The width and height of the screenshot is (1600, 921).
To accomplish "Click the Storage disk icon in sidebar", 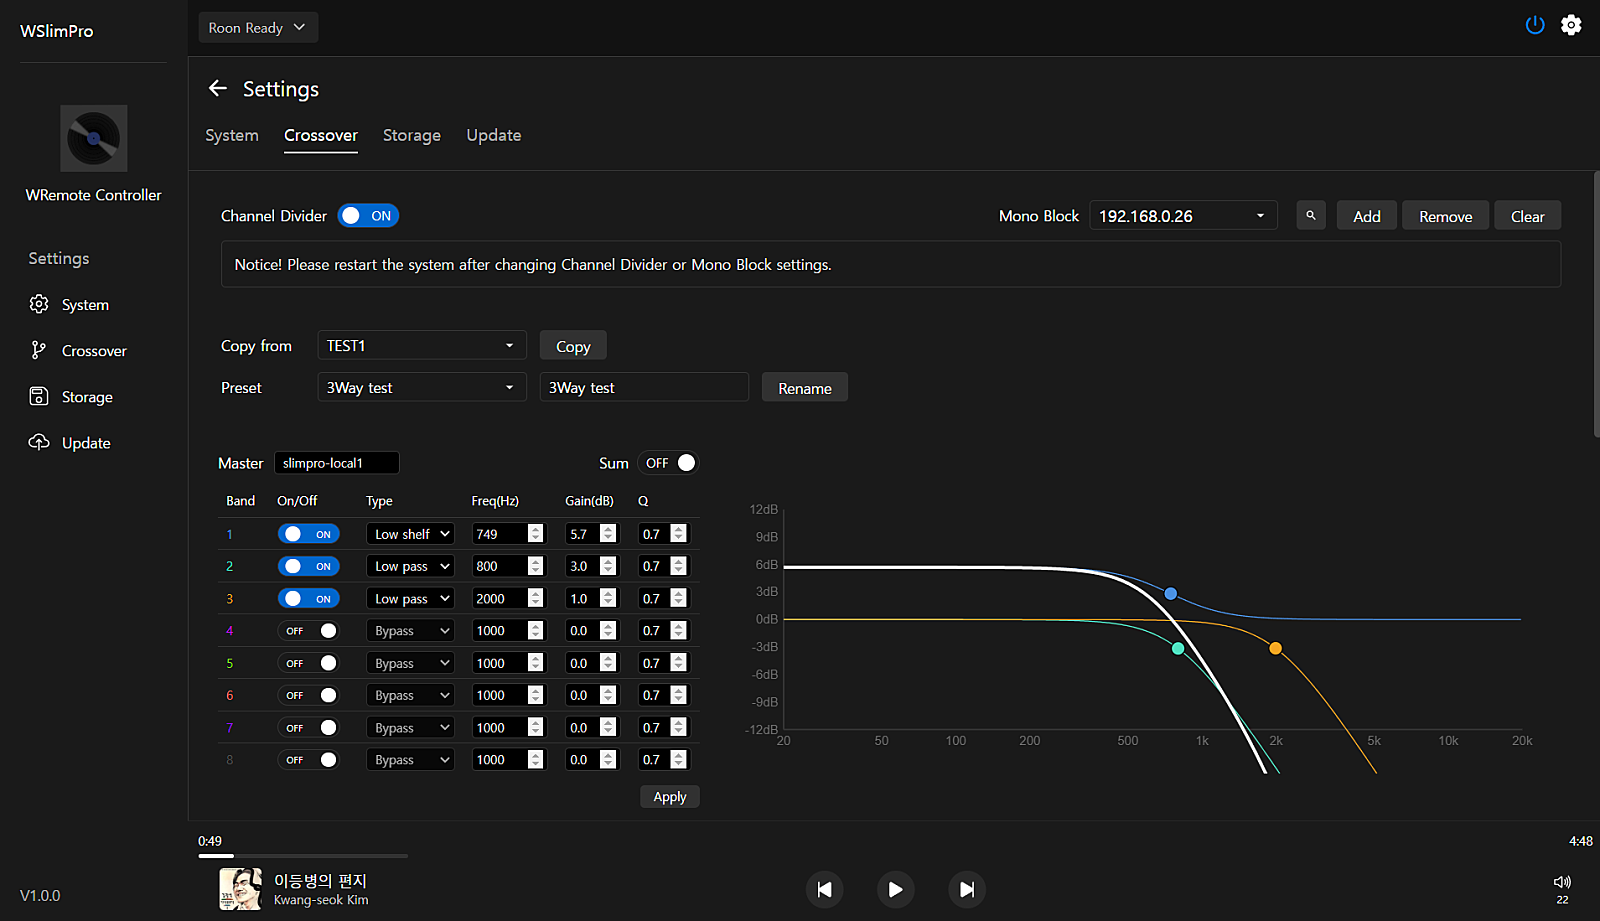I will 39,396.
